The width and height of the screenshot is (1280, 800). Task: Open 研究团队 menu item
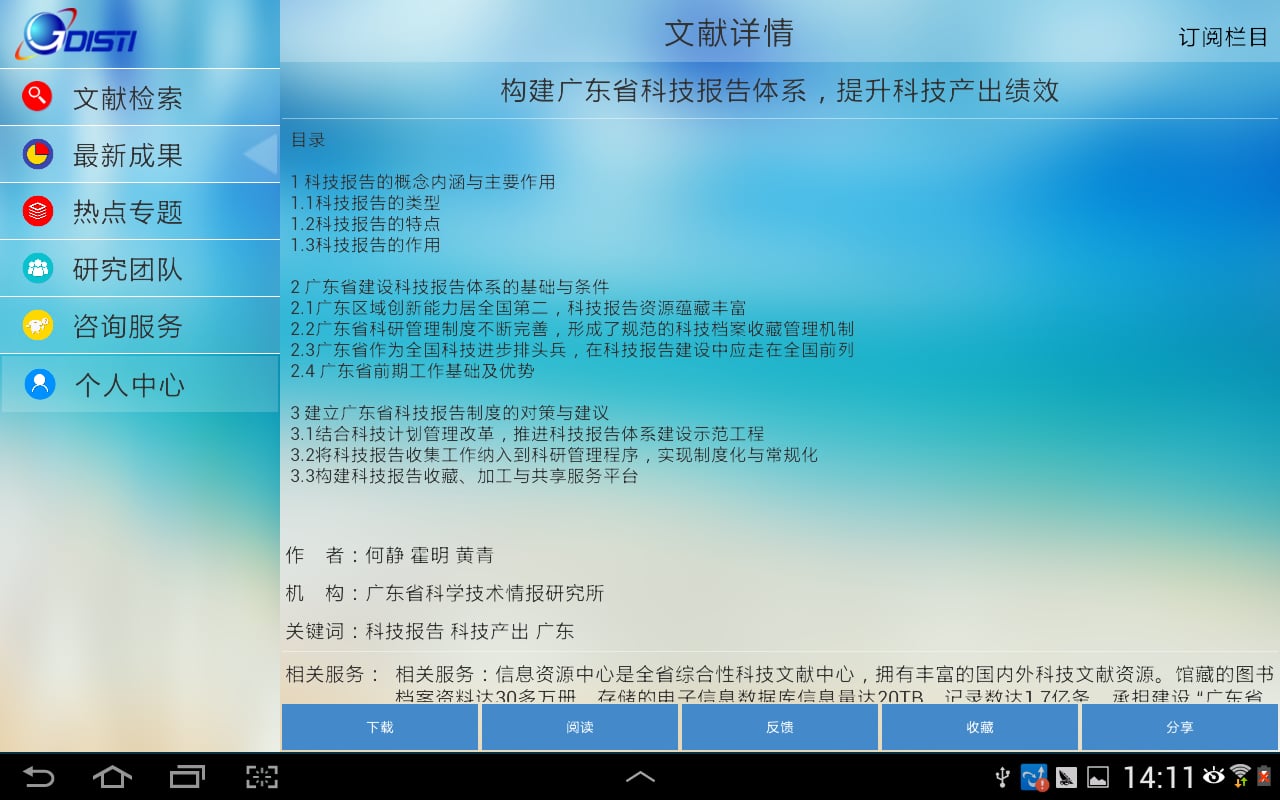139,268
